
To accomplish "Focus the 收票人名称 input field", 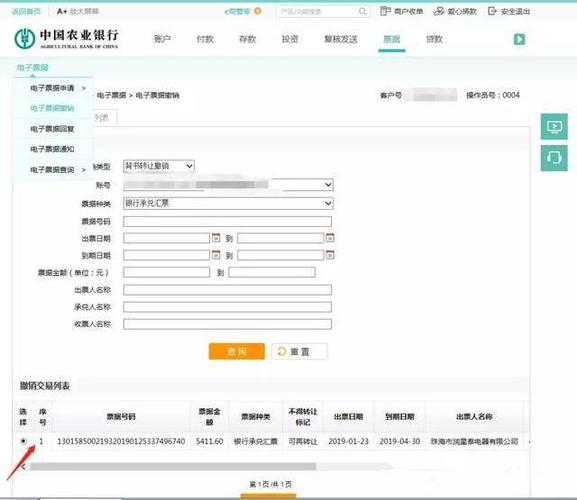I will pos(227,324).
